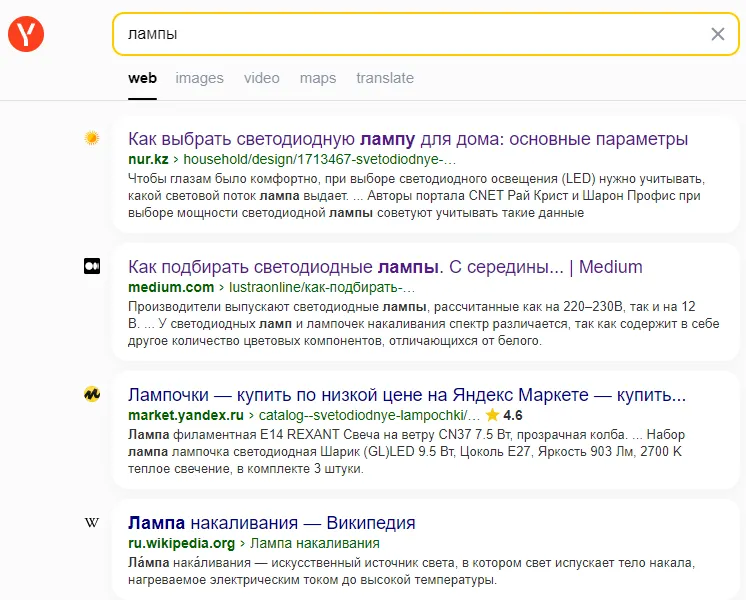Open the maps tab
The image size is (746, 600).
click(x=318, y=78)
